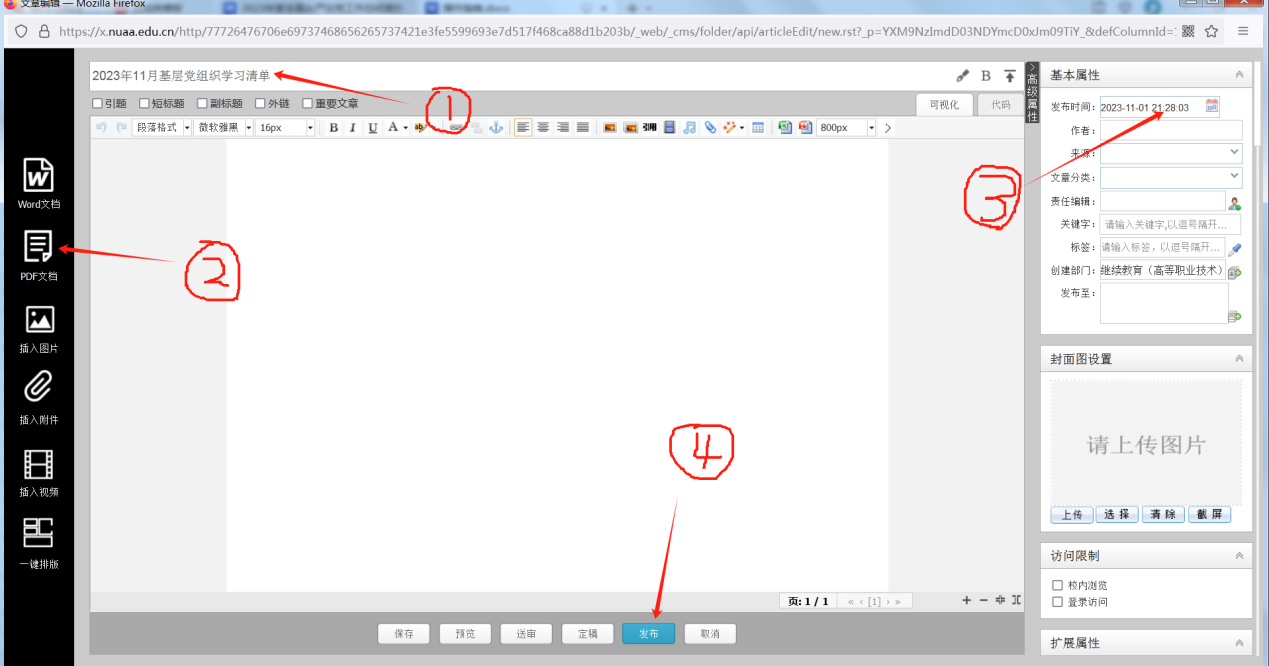Open the 插入视频 film icon
1269x666 pixels.
pos(39,465)
